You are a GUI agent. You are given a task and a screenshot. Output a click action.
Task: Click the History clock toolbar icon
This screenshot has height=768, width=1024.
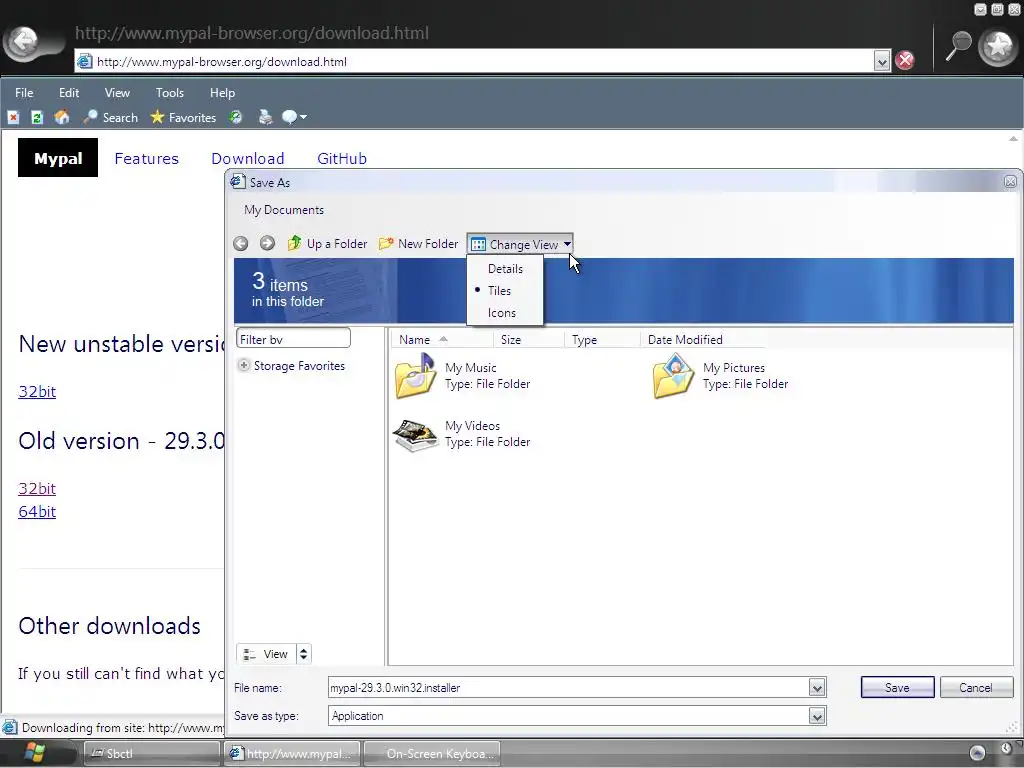coord(236,118)
